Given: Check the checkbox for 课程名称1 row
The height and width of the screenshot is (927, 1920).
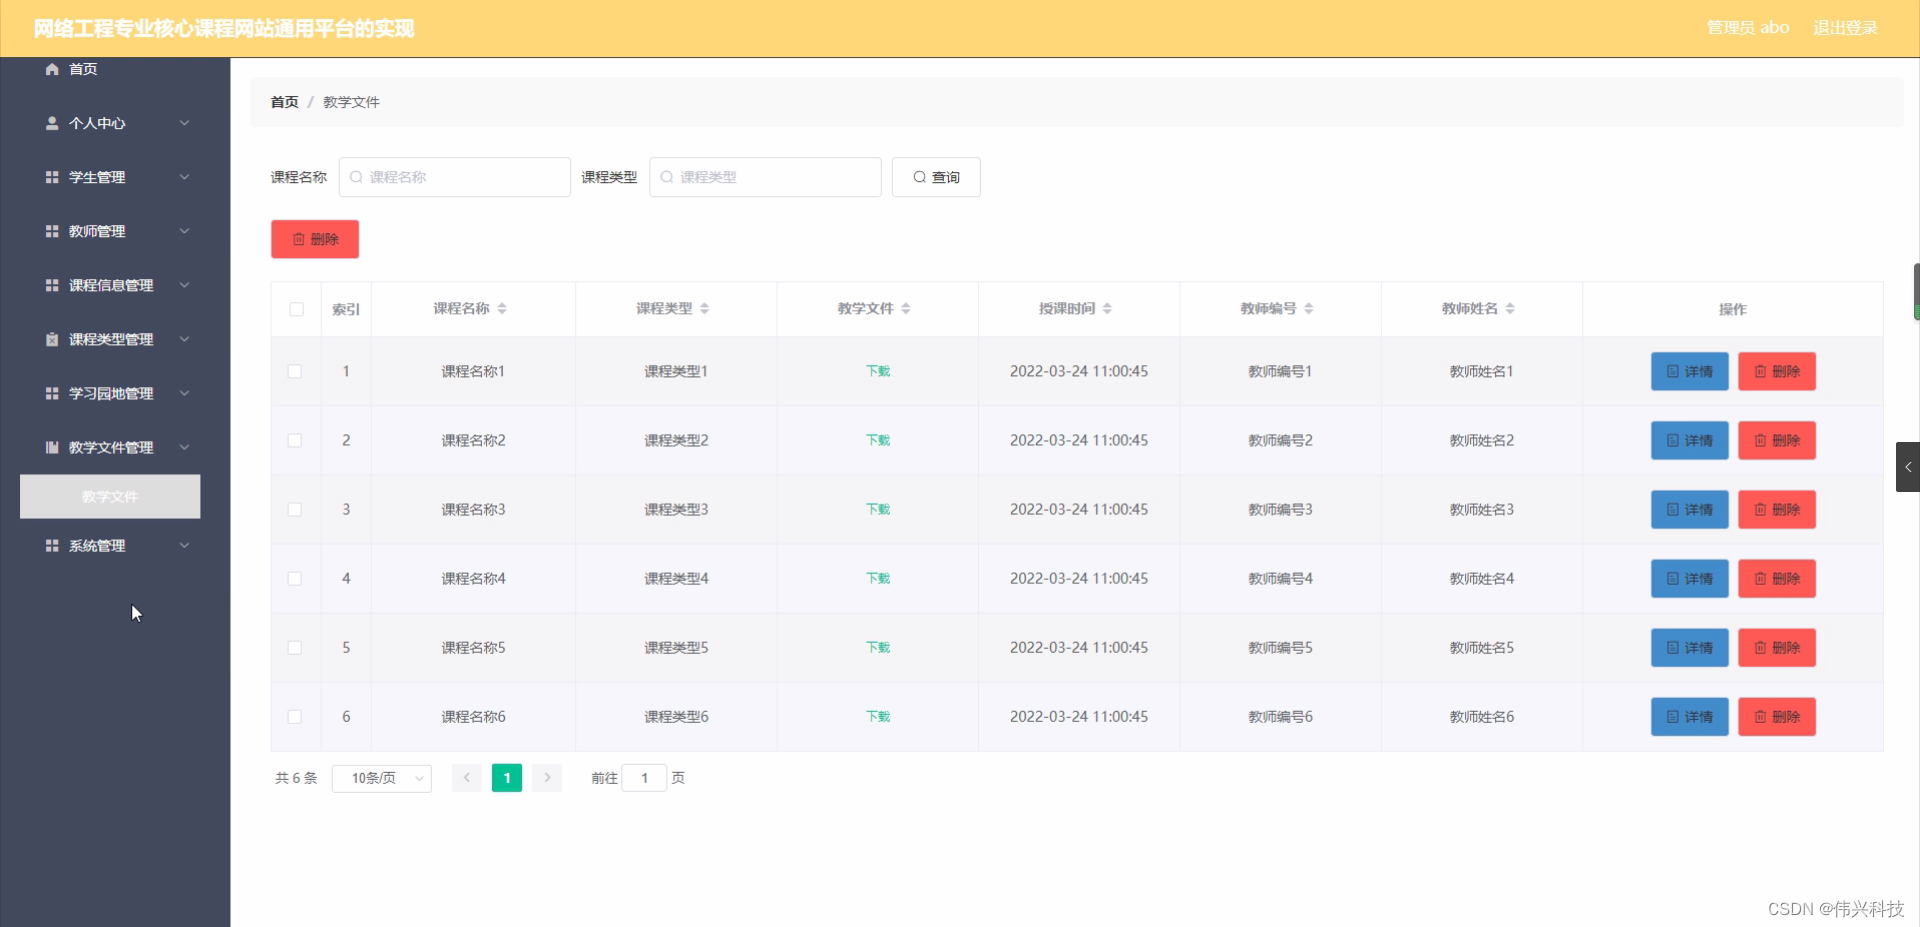Looking at the screenshot, I should point(295,371).
